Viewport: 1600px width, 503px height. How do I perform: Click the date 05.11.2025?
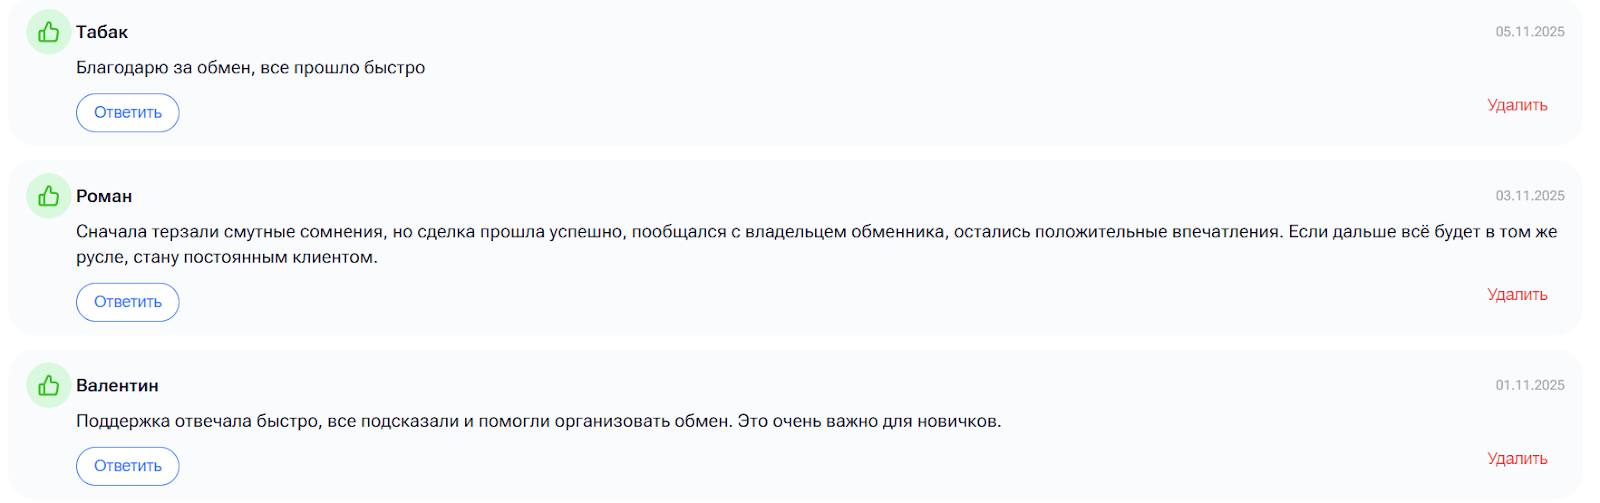point(1530,32)
